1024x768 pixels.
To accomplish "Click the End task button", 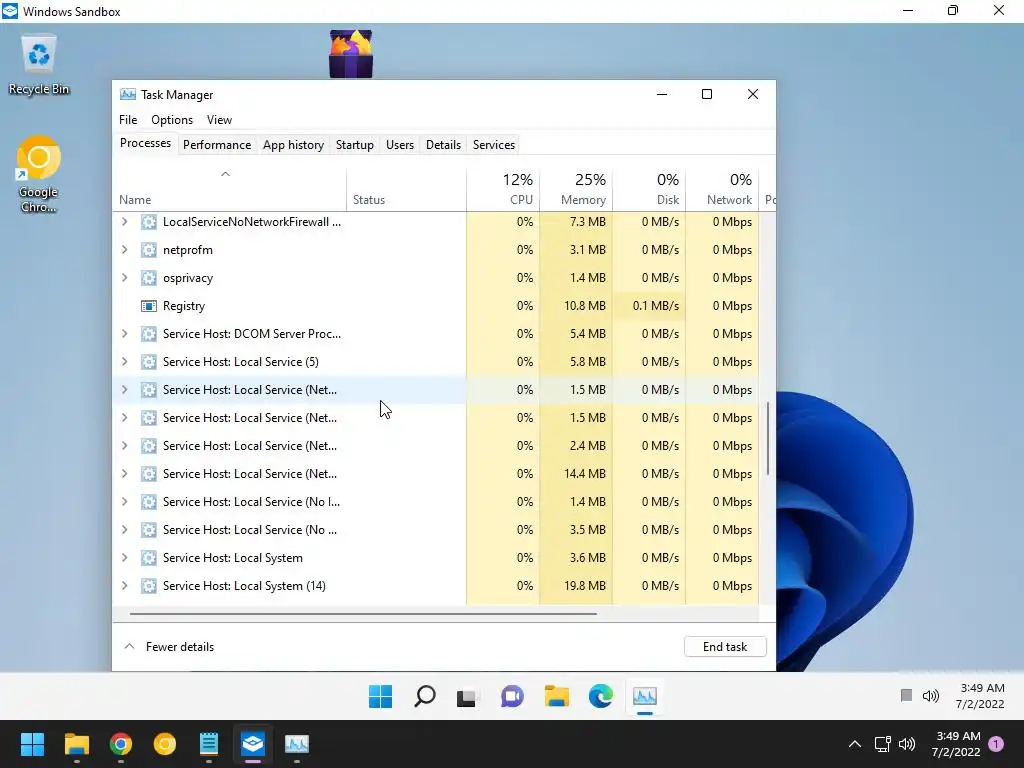I will [725, 647].
